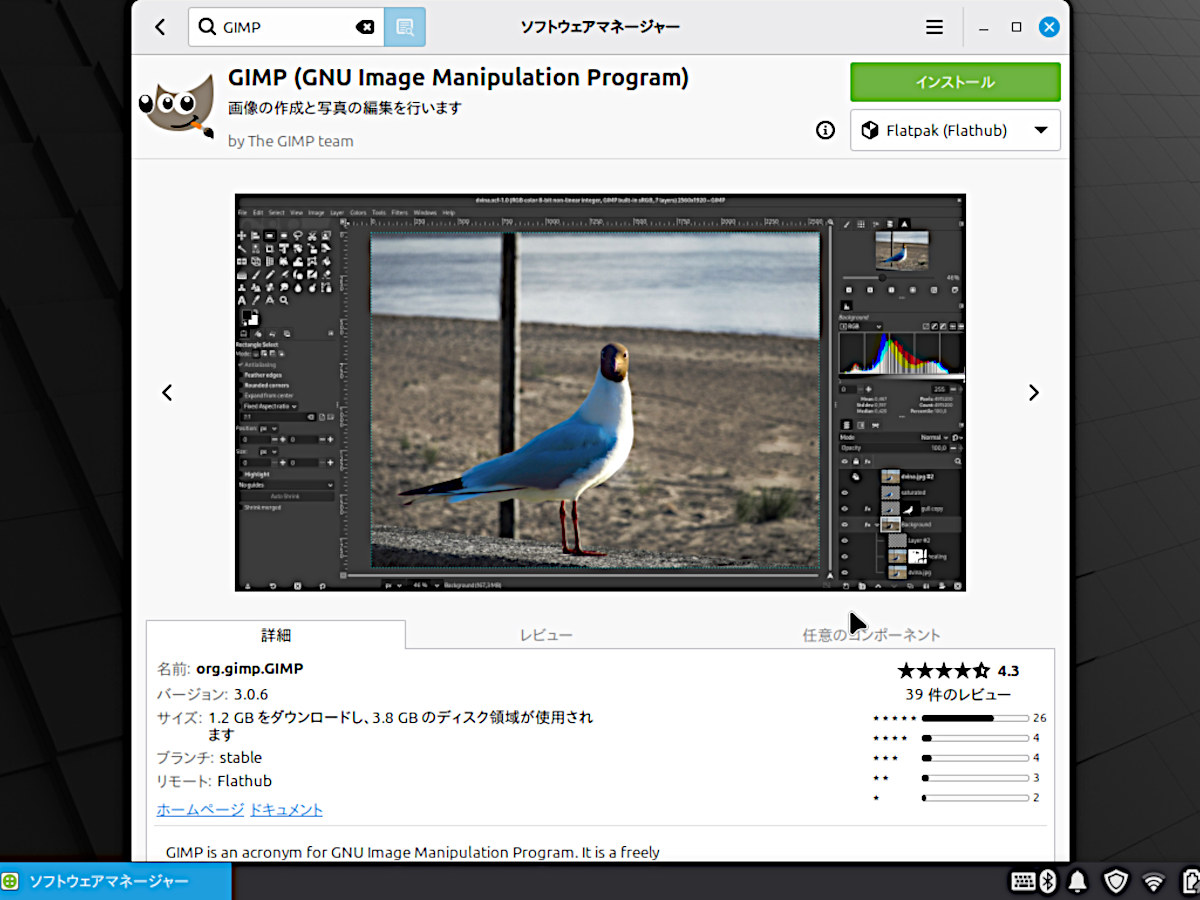
Task: Expand the Flatpak (Flathub) source dropdown
Action: 954,130
